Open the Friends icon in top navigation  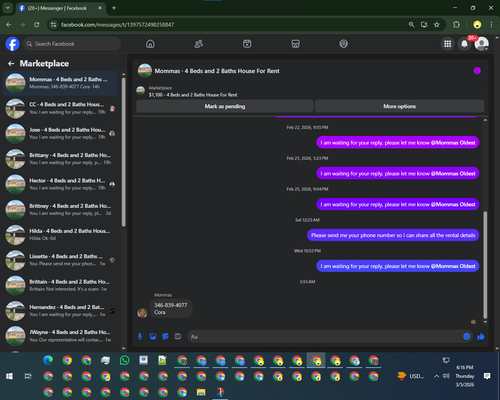pyautogui.click(x=199, y=44)
